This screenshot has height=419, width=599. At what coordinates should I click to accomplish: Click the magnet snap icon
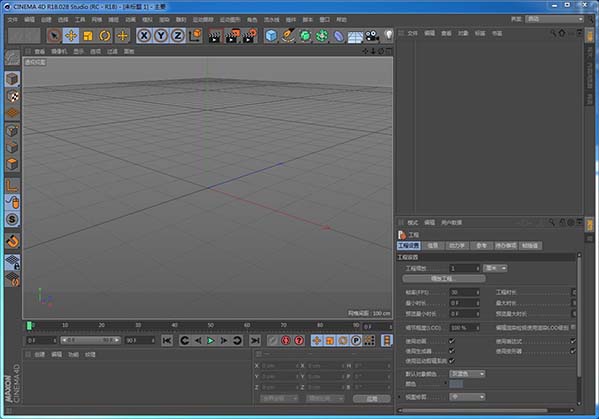[x=13, y=241]
